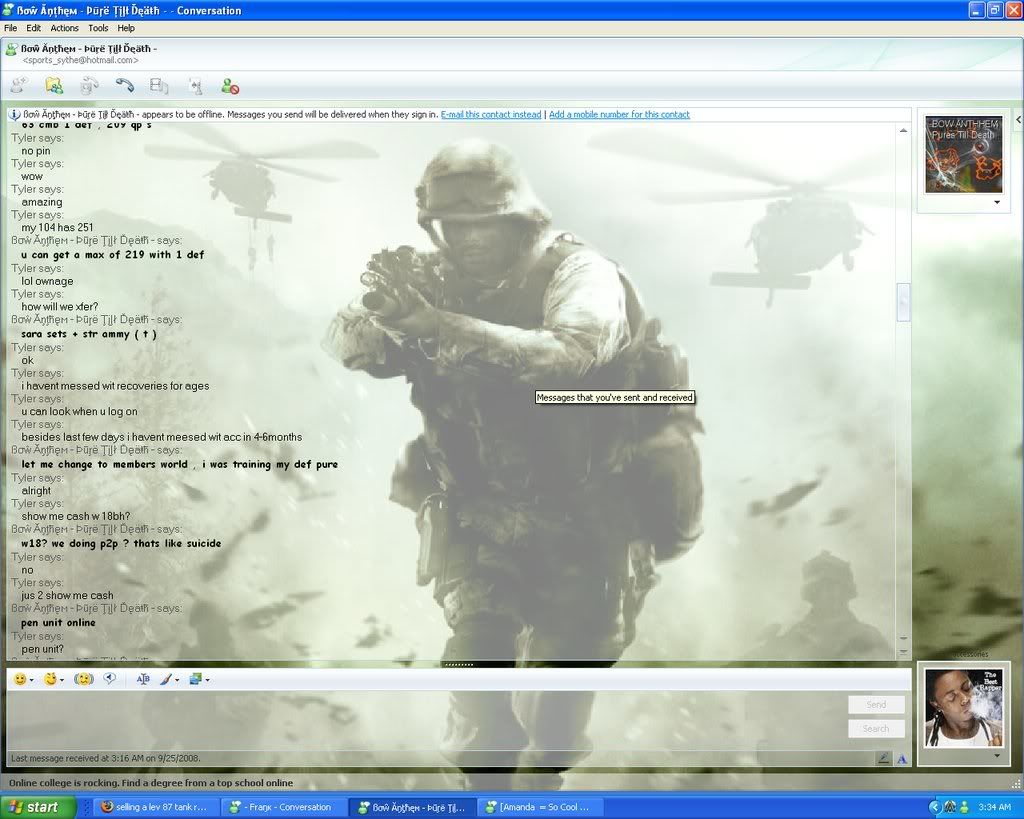Open the share files icon in the toolbar

[x=54, y=86]
